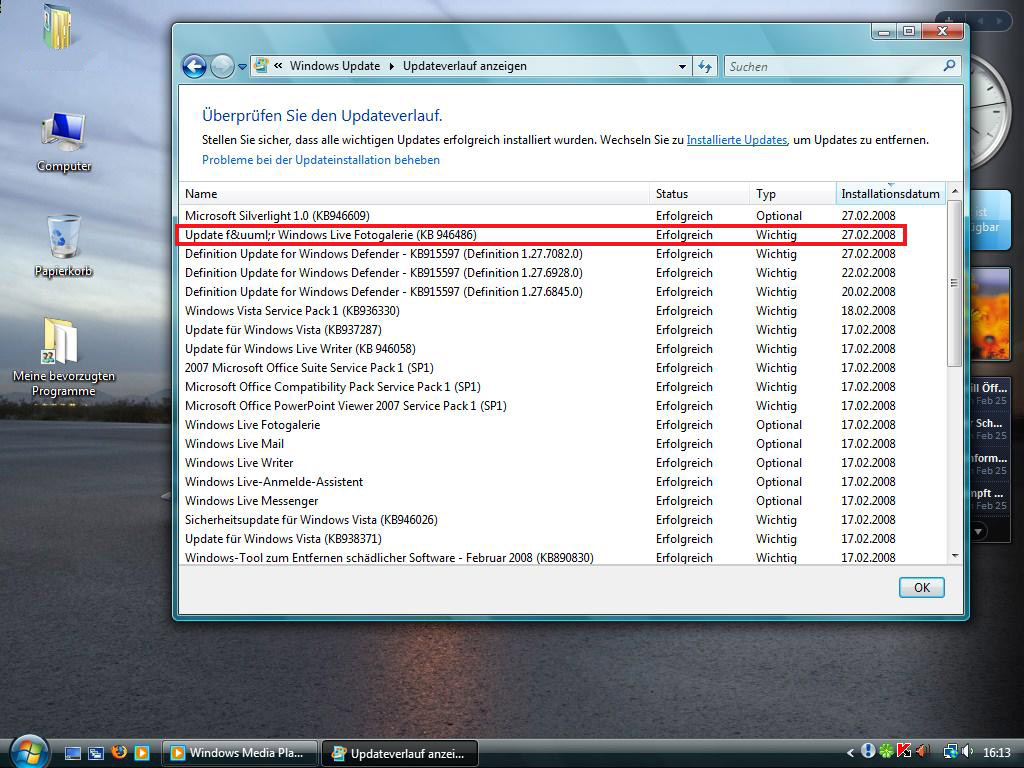Image resolution: width=1024 pixels, height=768 pixels.
Task: Open Meine bevorzugten Programme folder
Action: point(63,357)
